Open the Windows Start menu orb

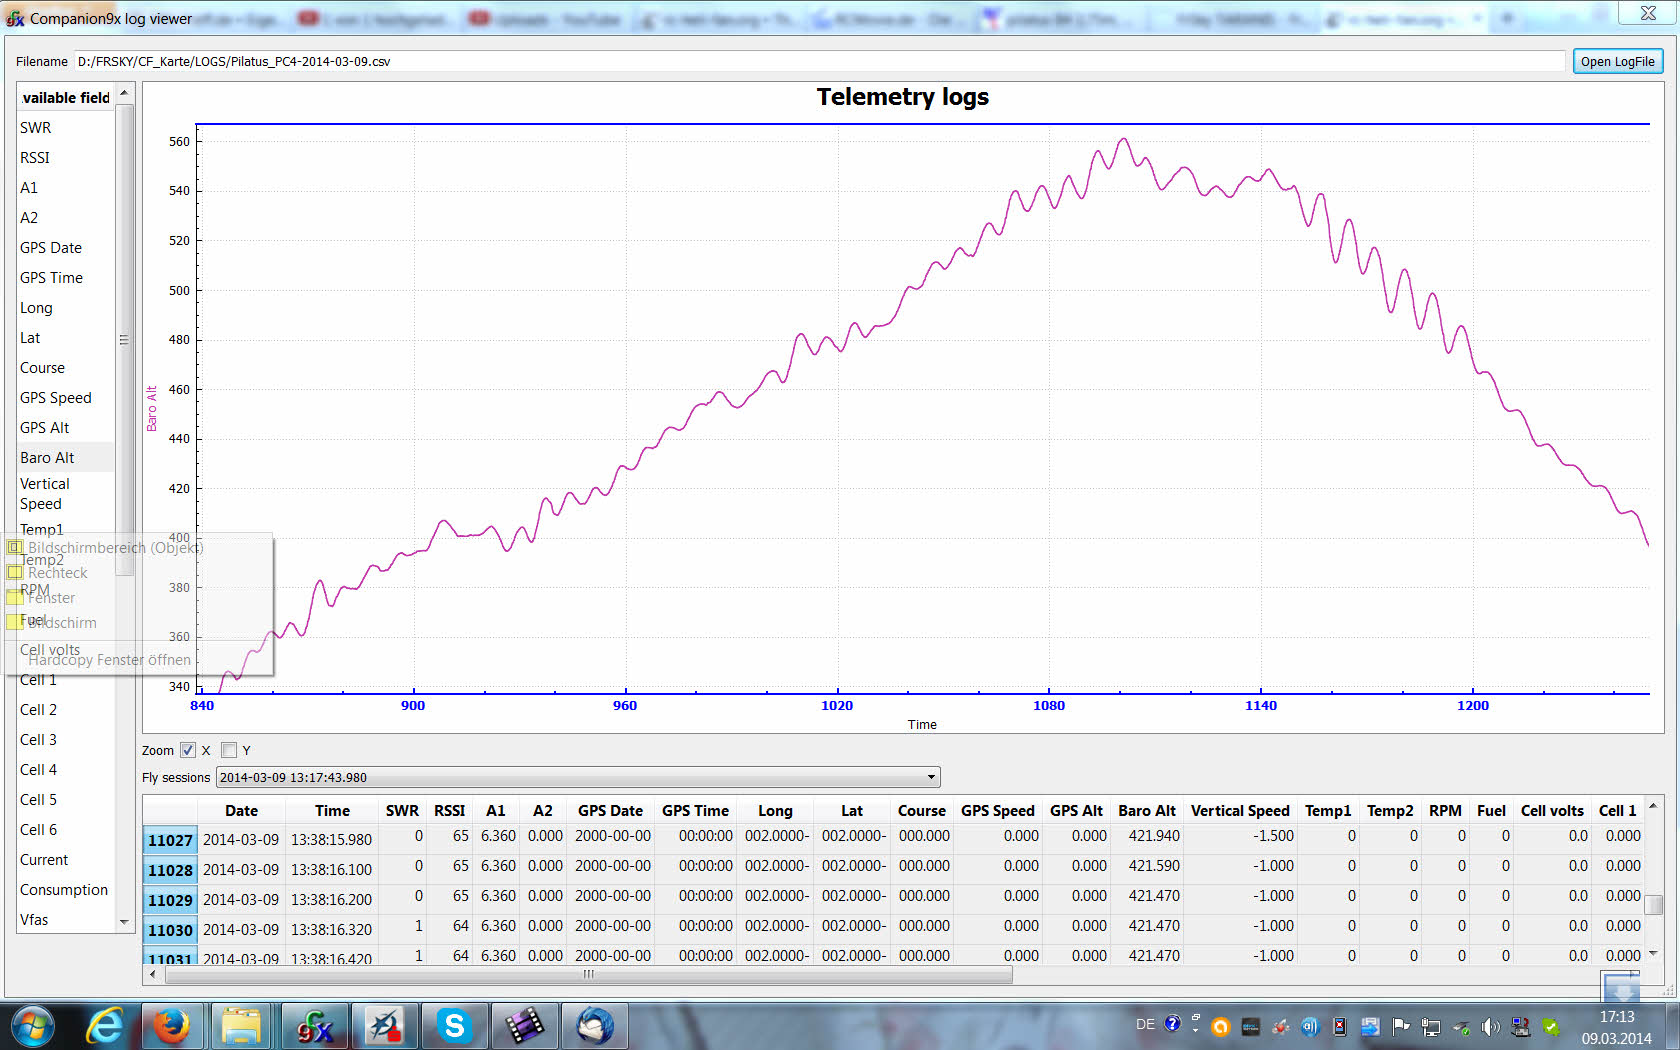[33, 1026]
